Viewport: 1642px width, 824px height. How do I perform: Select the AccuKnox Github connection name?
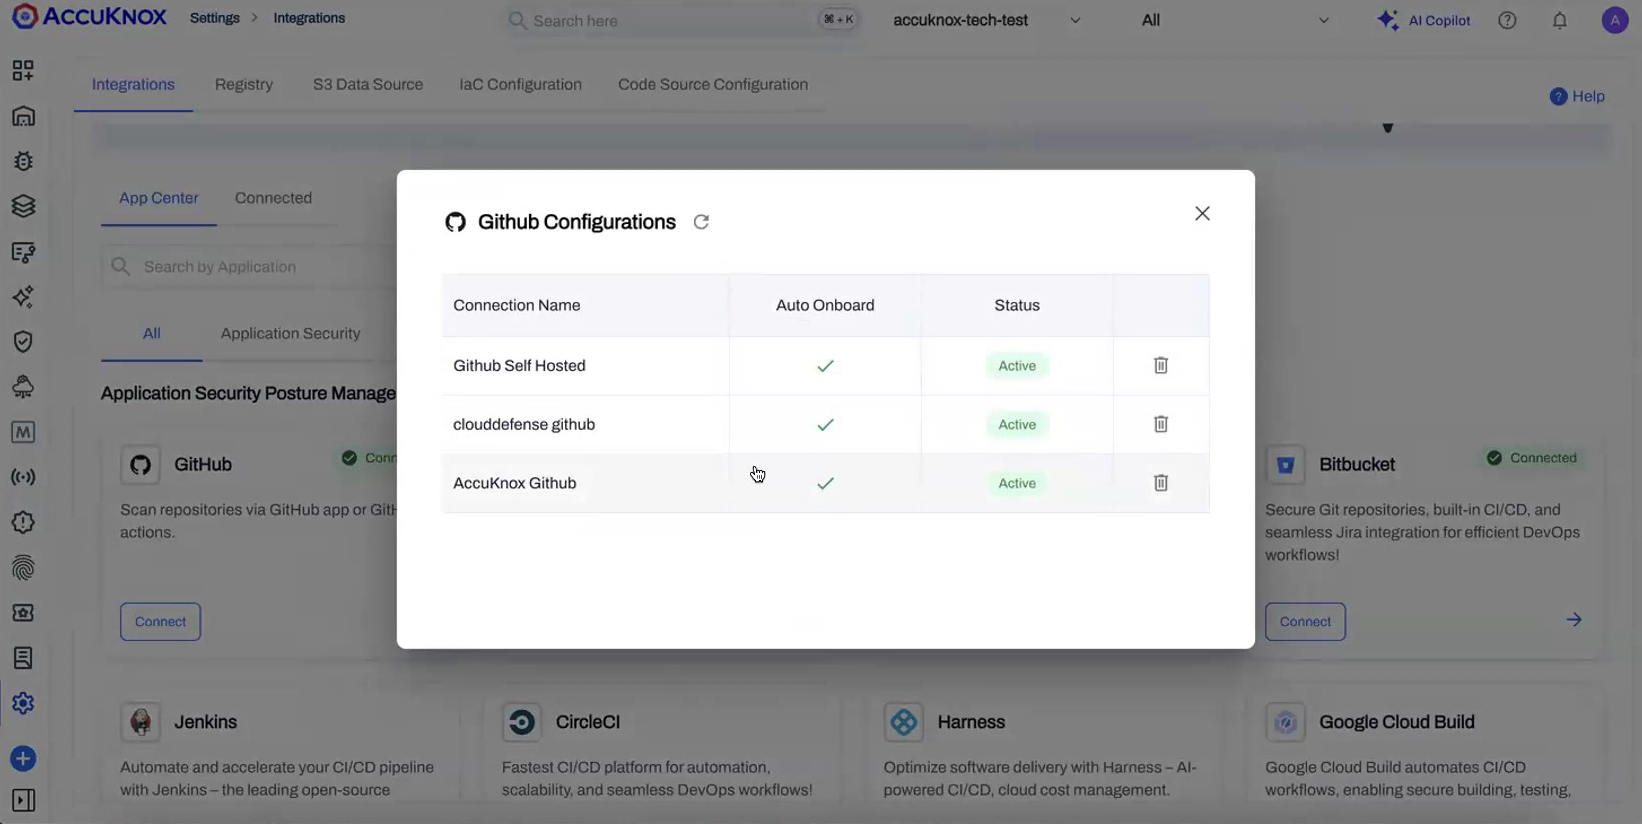[514, 483]
